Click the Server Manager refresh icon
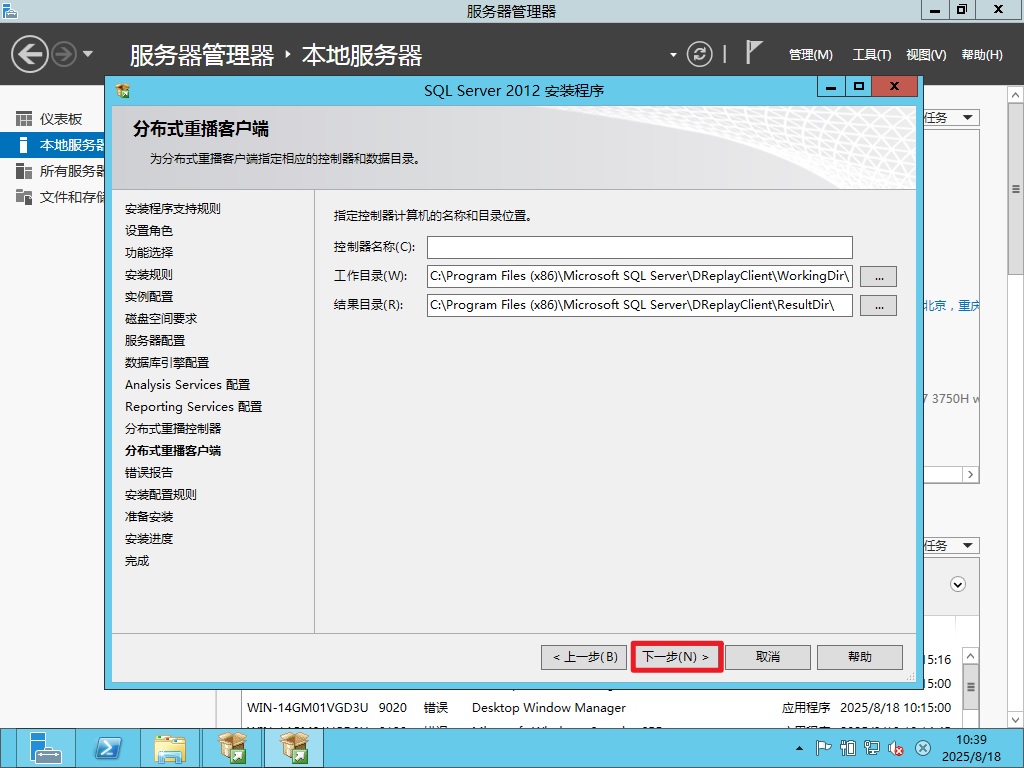This screenshot has height=768, width=1024. coord(699,54)
